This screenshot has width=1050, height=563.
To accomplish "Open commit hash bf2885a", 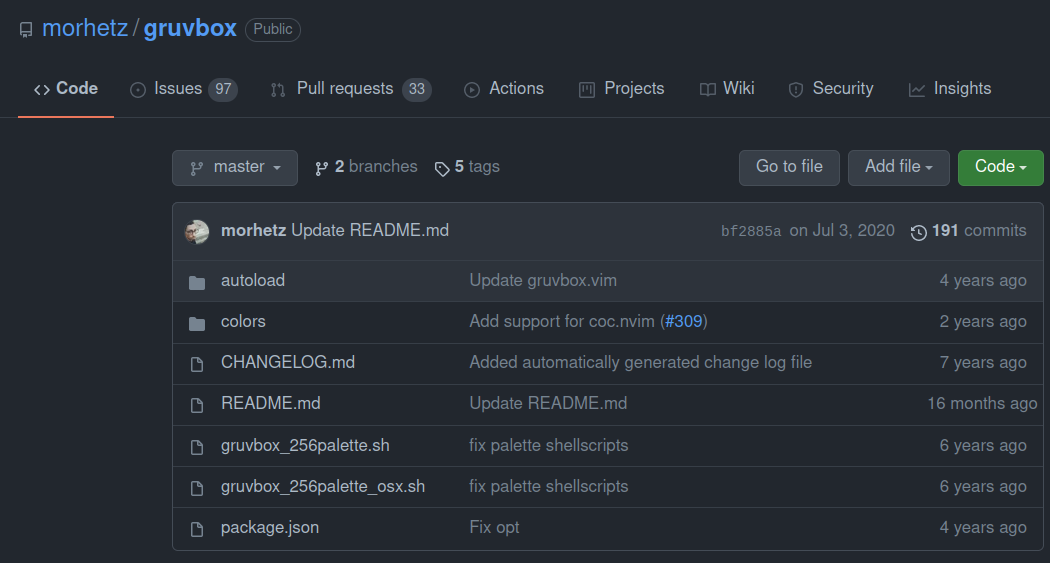I will tap(751, 232).
